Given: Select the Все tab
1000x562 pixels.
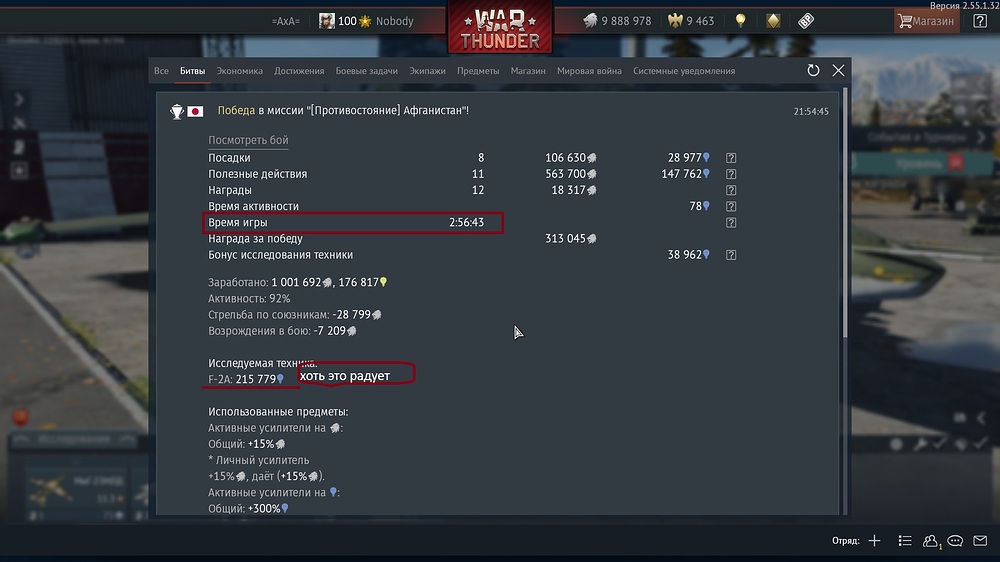Looking at the screenshot, I should (x=161, y=71).
